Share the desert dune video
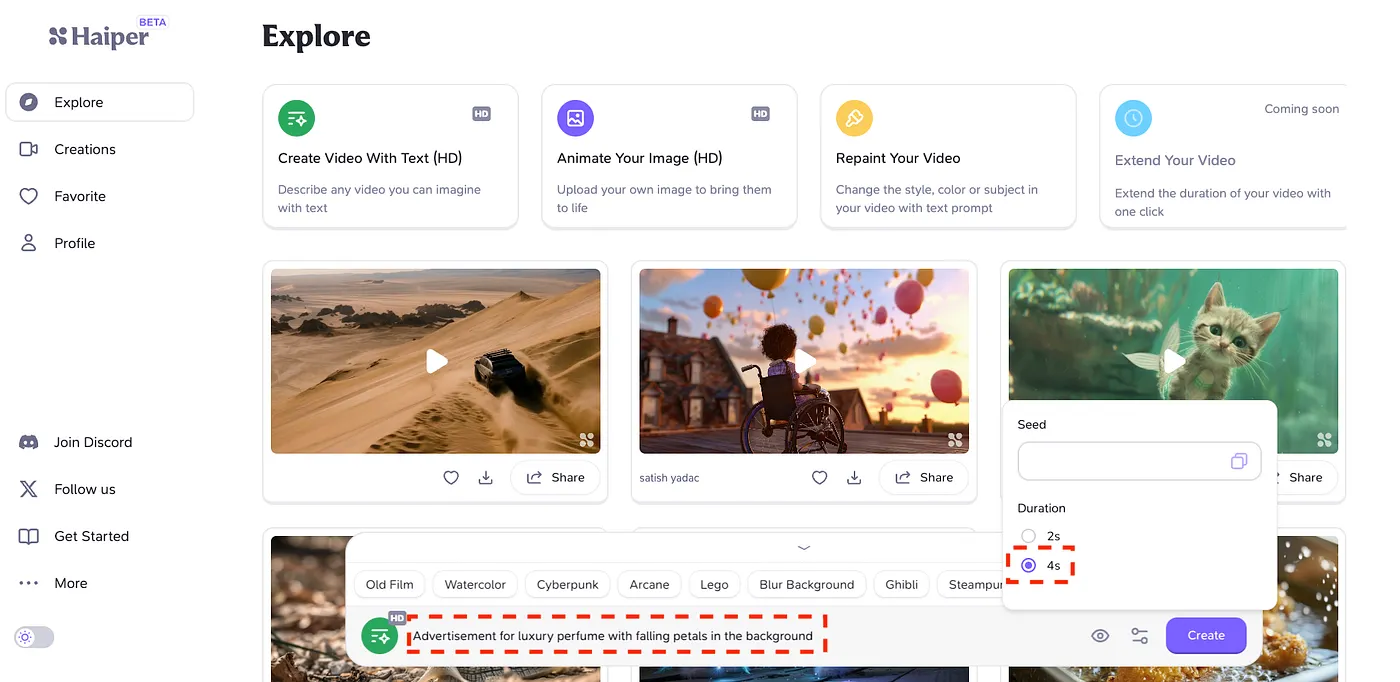 (x=555, y=478)
